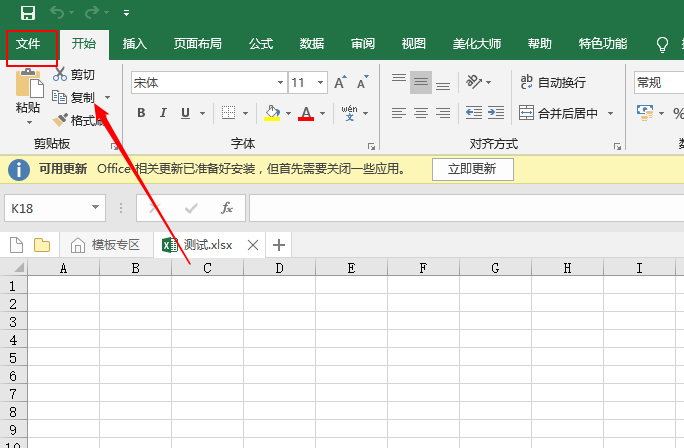Open the font size 11 dropdown
The image size is (684, 448).
click(321, 82)
